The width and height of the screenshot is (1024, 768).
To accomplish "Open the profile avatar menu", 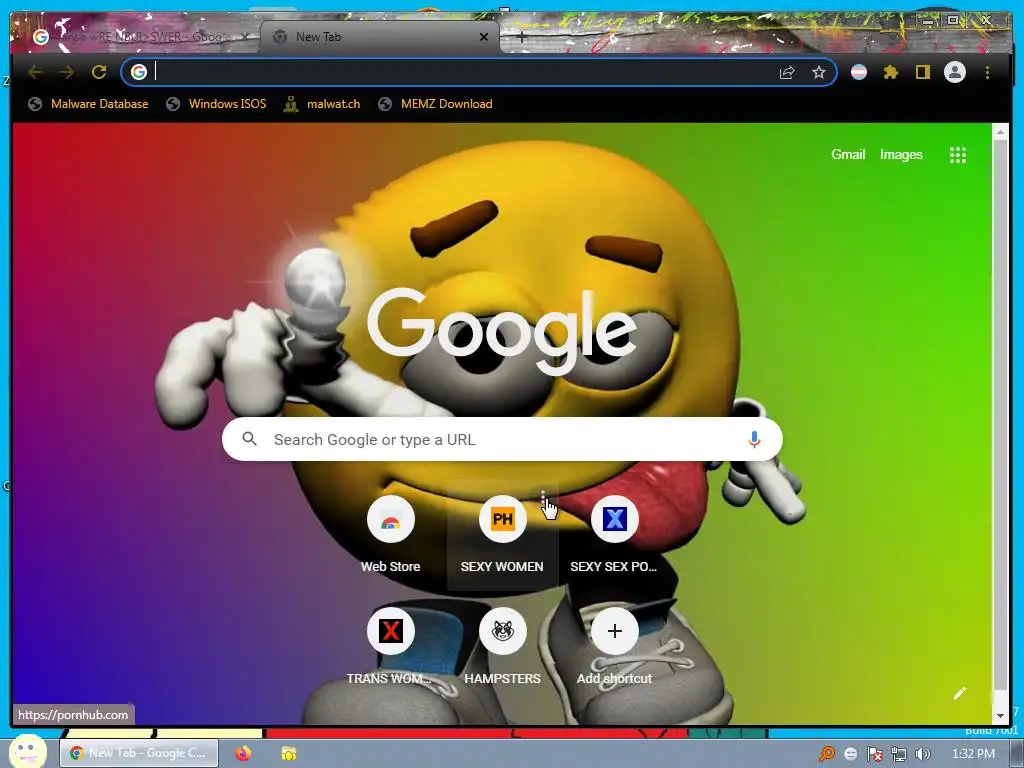I will [955, 72].
